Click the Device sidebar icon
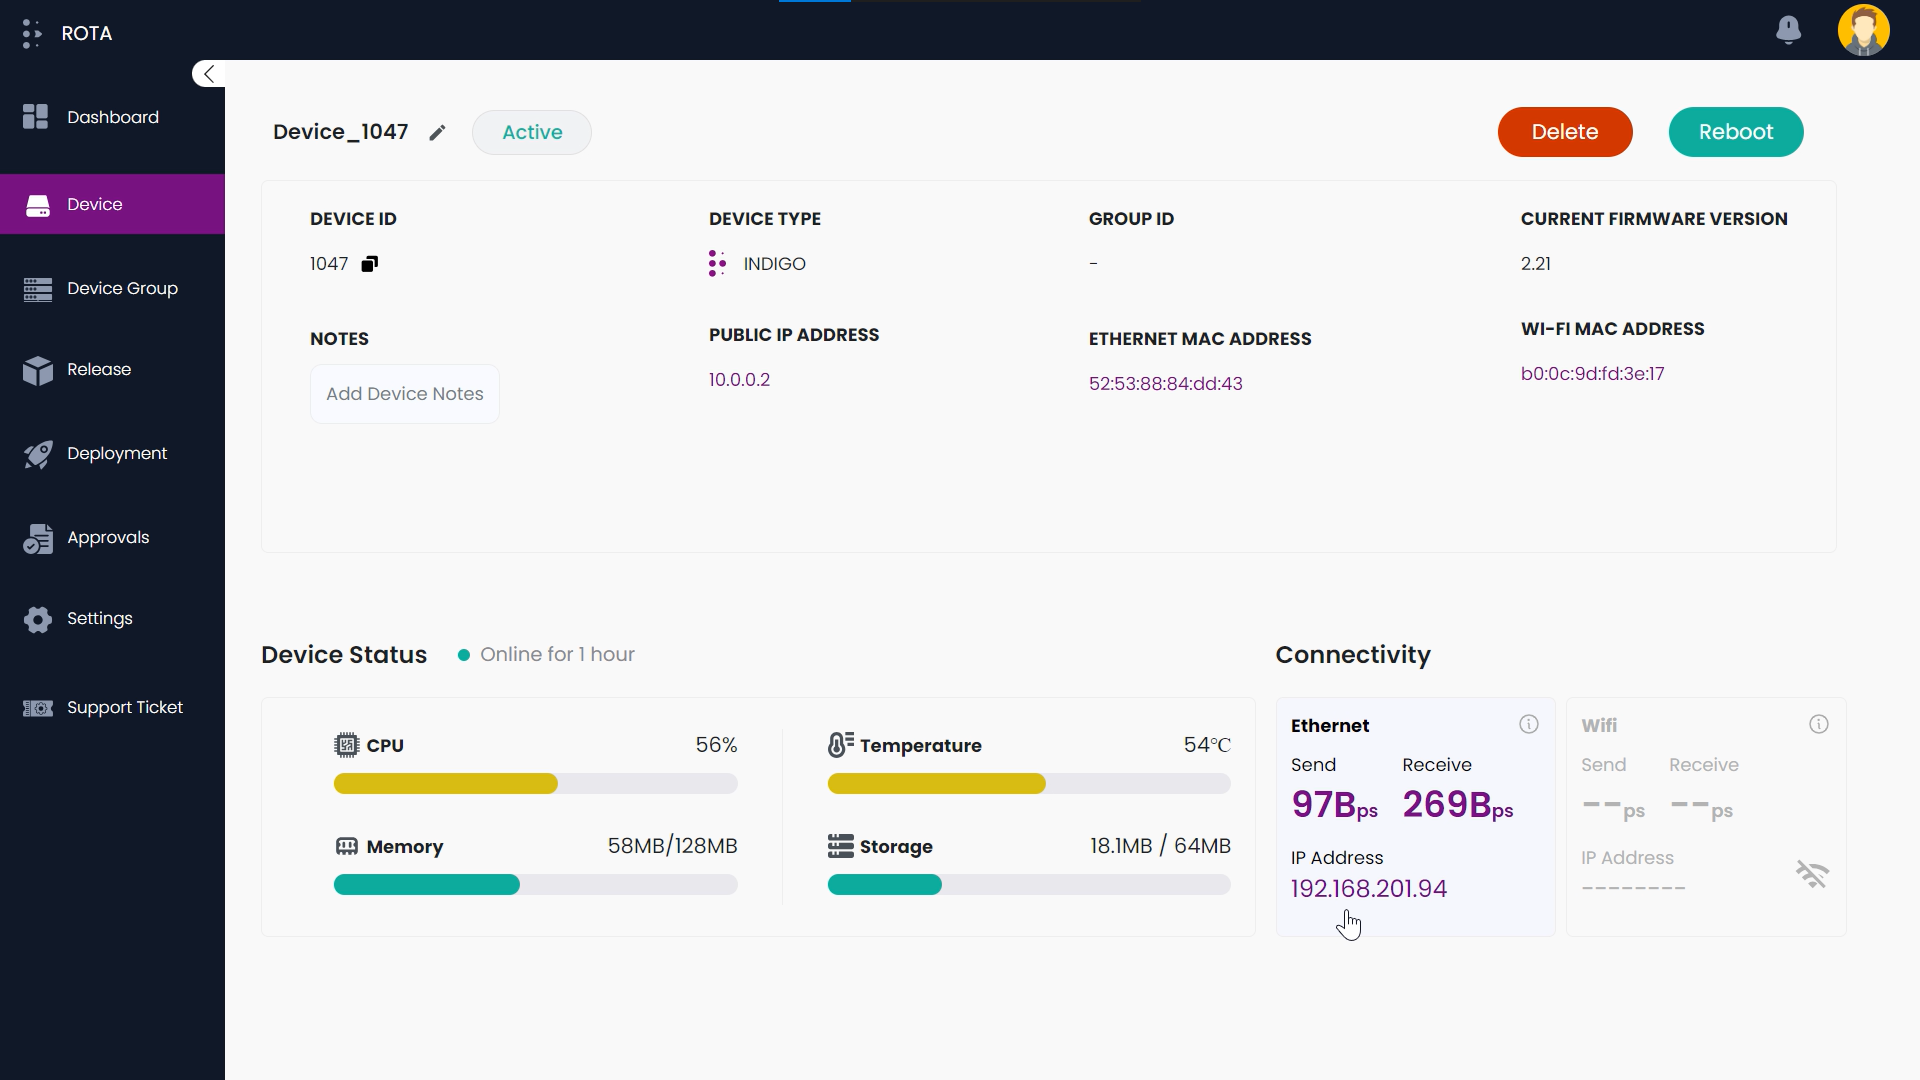 click(38, 204)
